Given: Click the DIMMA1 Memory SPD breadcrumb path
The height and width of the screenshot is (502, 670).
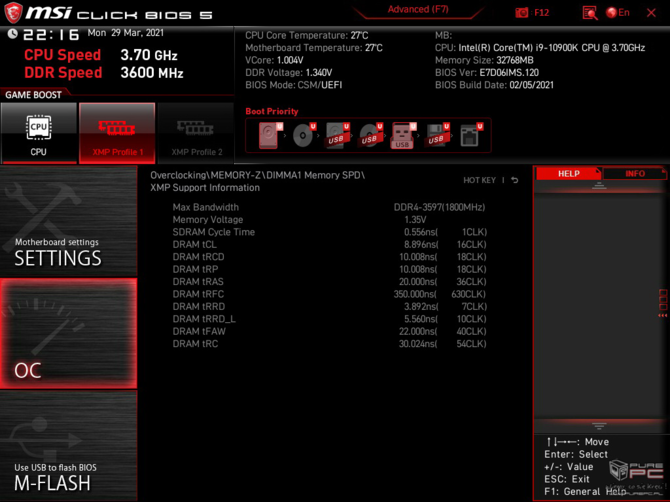Looking at the screenshot, I should click(x=257, y=175).
